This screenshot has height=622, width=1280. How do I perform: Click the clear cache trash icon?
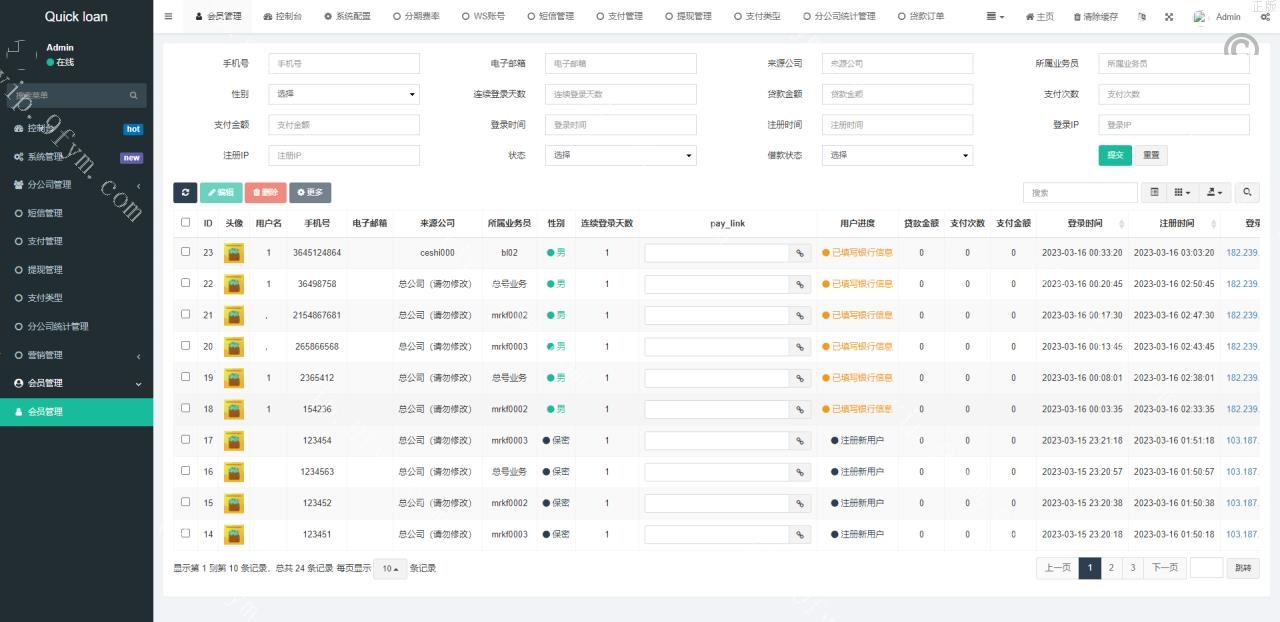coord(1095,17)
